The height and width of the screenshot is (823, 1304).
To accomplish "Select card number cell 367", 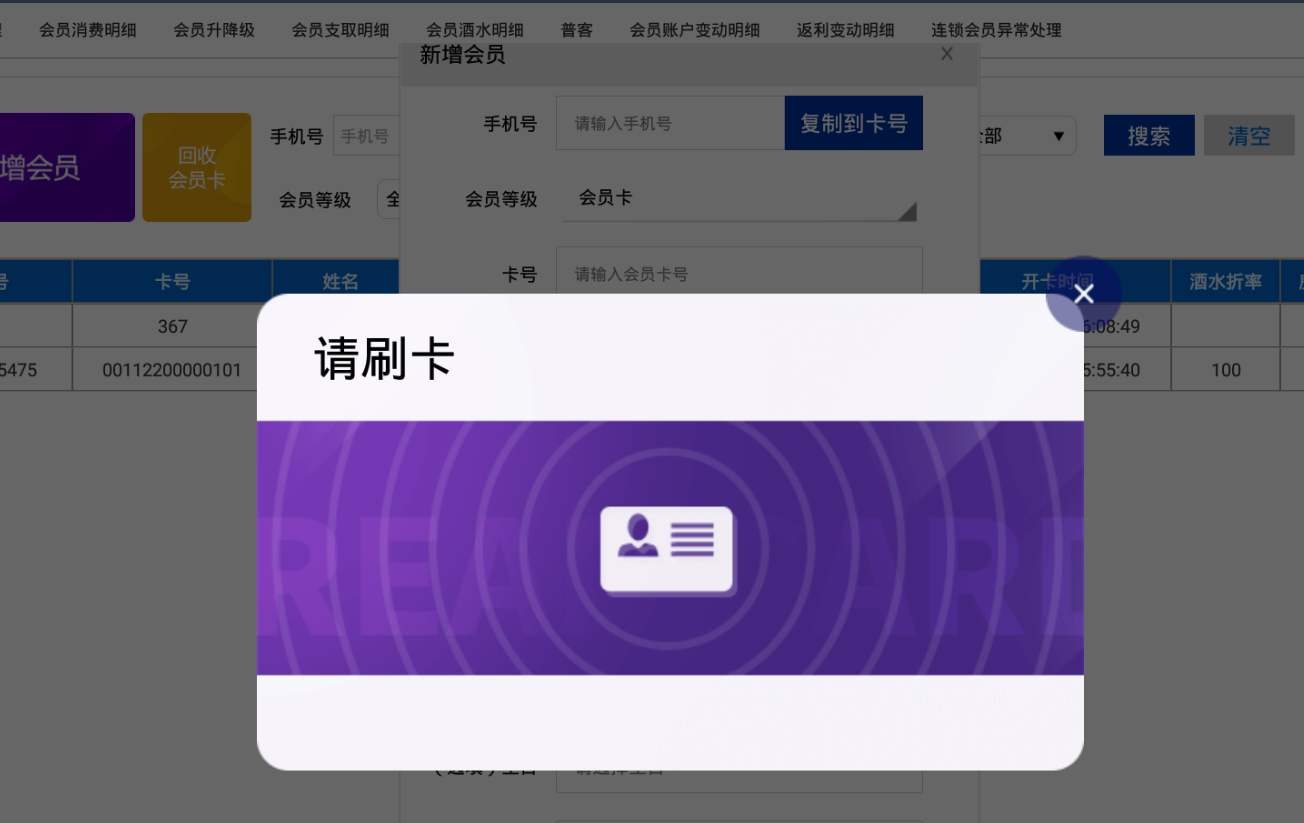I will (172, 326).
